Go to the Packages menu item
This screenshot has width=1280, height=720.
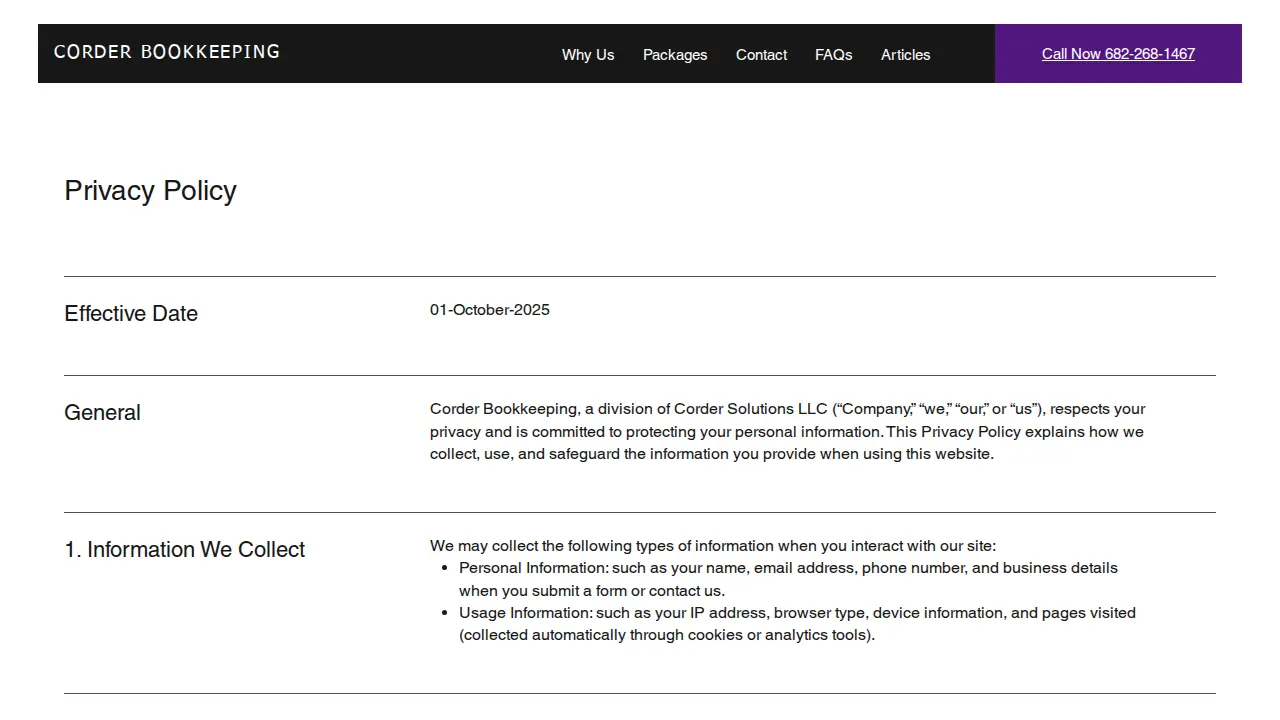click(x=675, y=55)
